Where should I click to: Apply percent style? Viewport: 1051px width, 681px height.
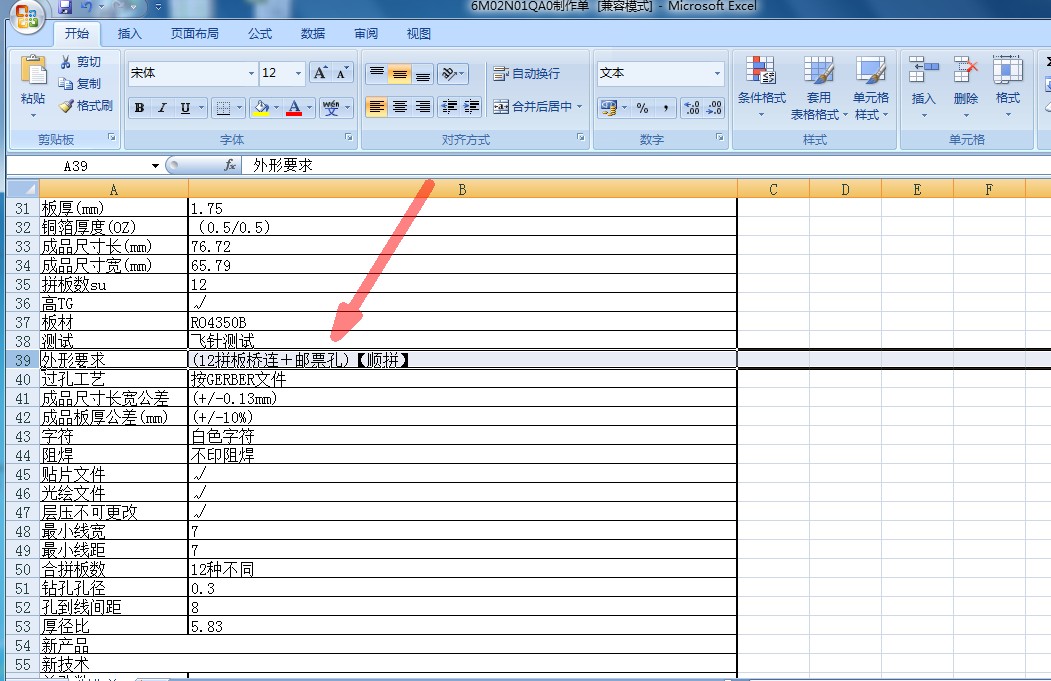(x=643, y=107)
